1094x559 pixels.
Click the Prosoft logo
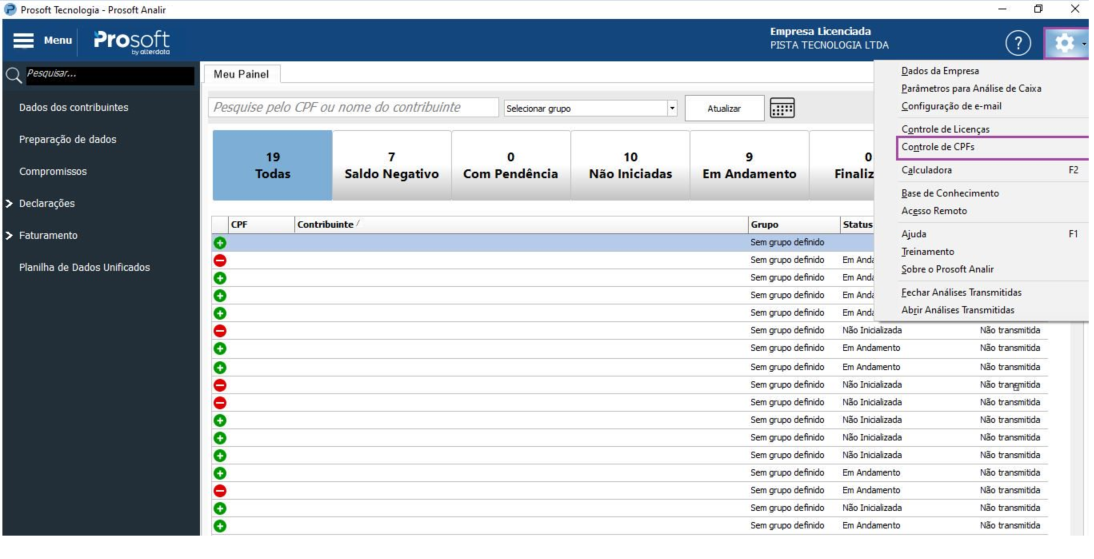point(132,42)
